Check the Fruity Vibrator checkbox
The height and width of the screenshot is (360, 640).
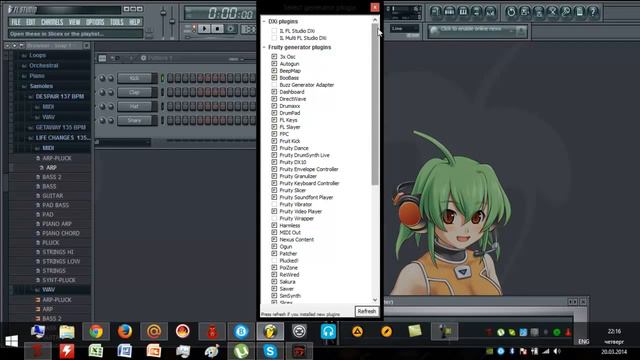click(274, 204)
